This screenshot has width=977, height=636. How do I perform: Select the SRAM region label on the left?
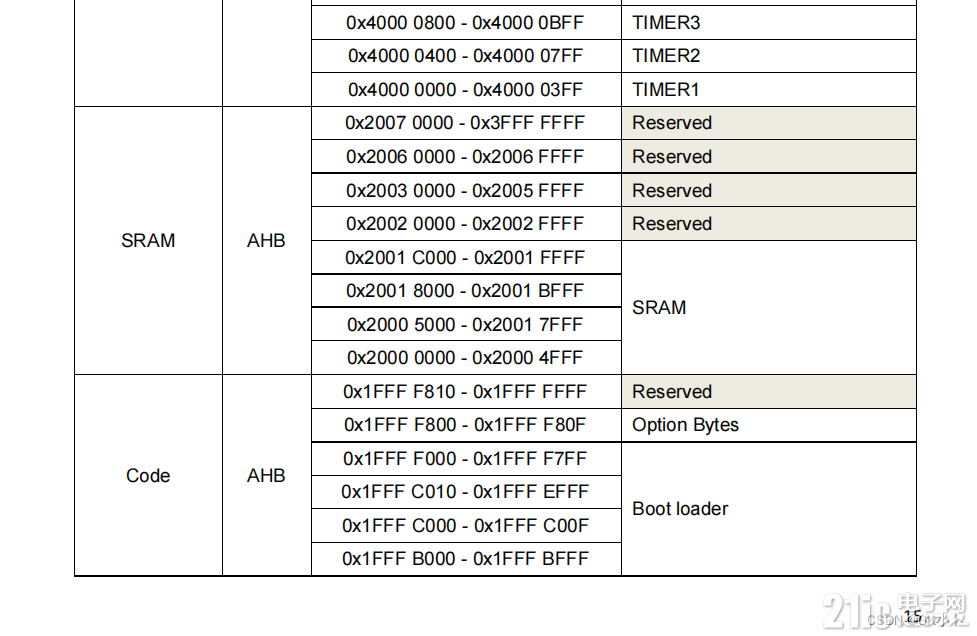click(x=148, y=240)
